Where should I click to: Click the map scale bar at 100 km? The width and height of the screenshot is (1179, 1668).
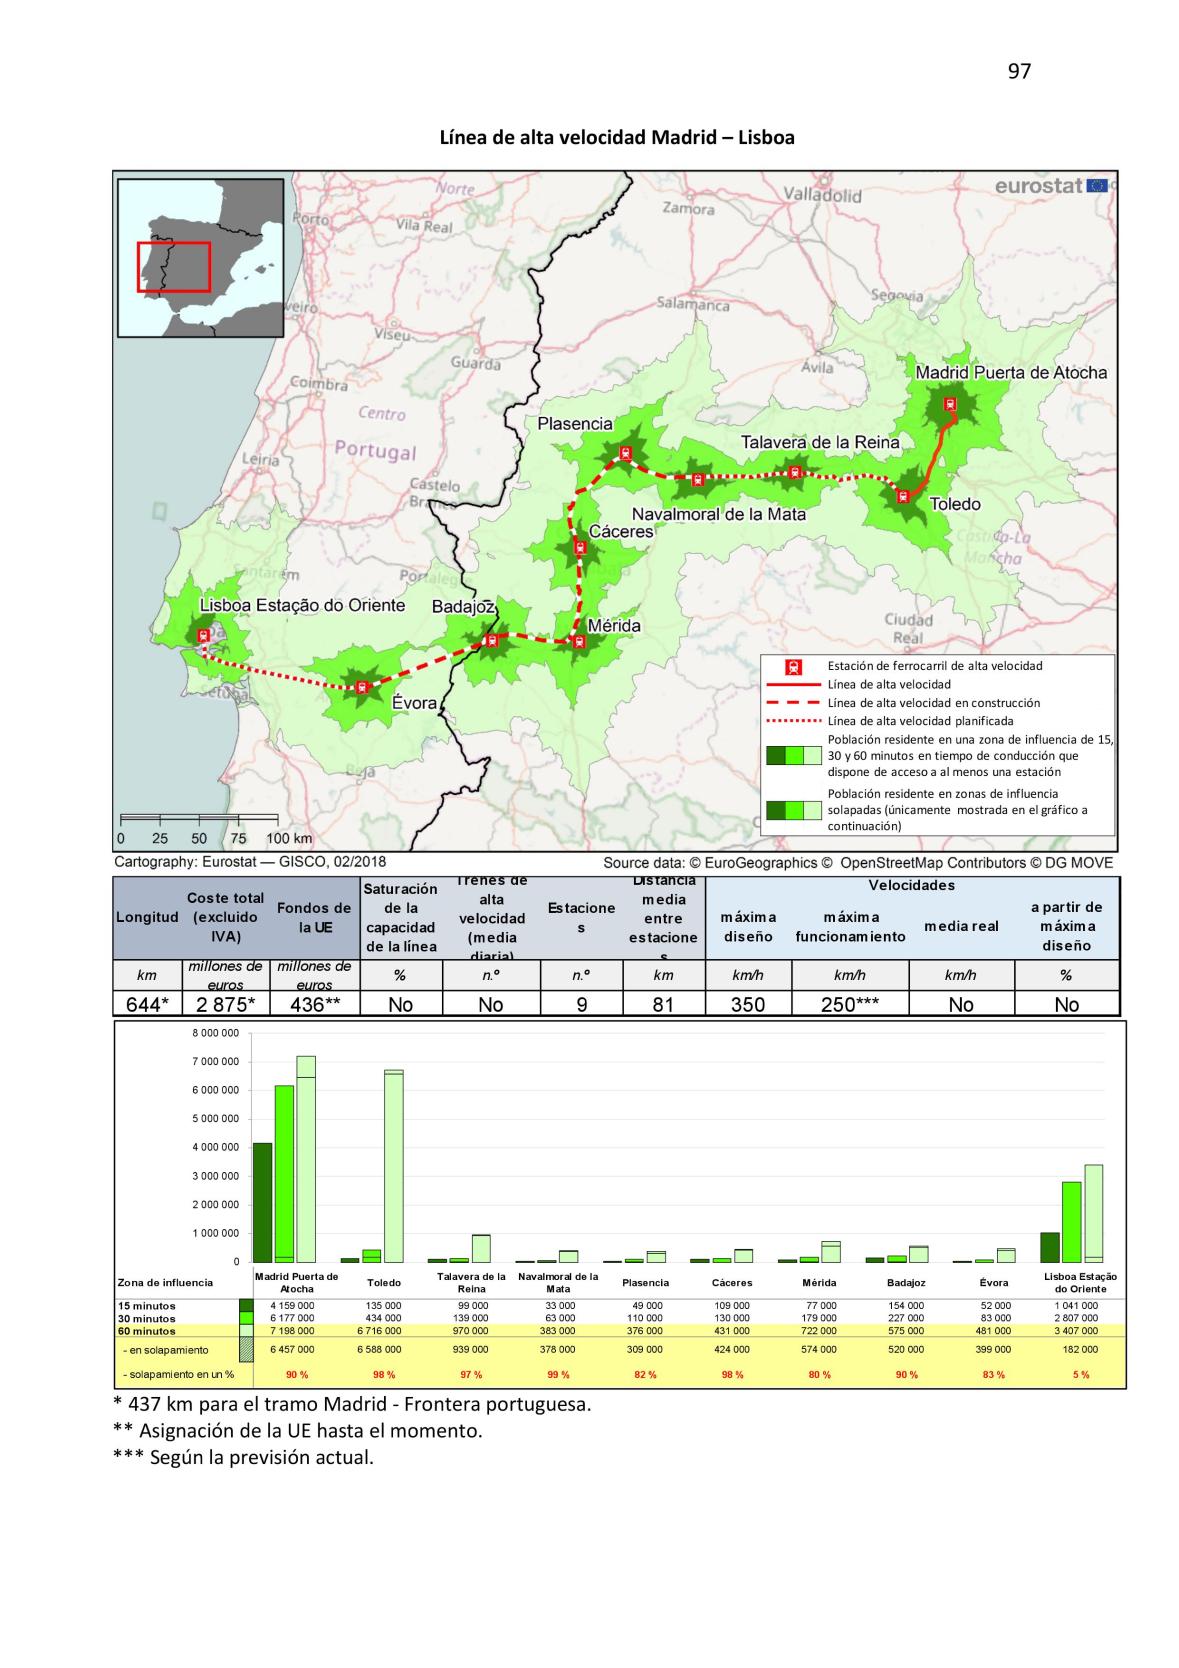pyautogui.click(x=289, y=822)
